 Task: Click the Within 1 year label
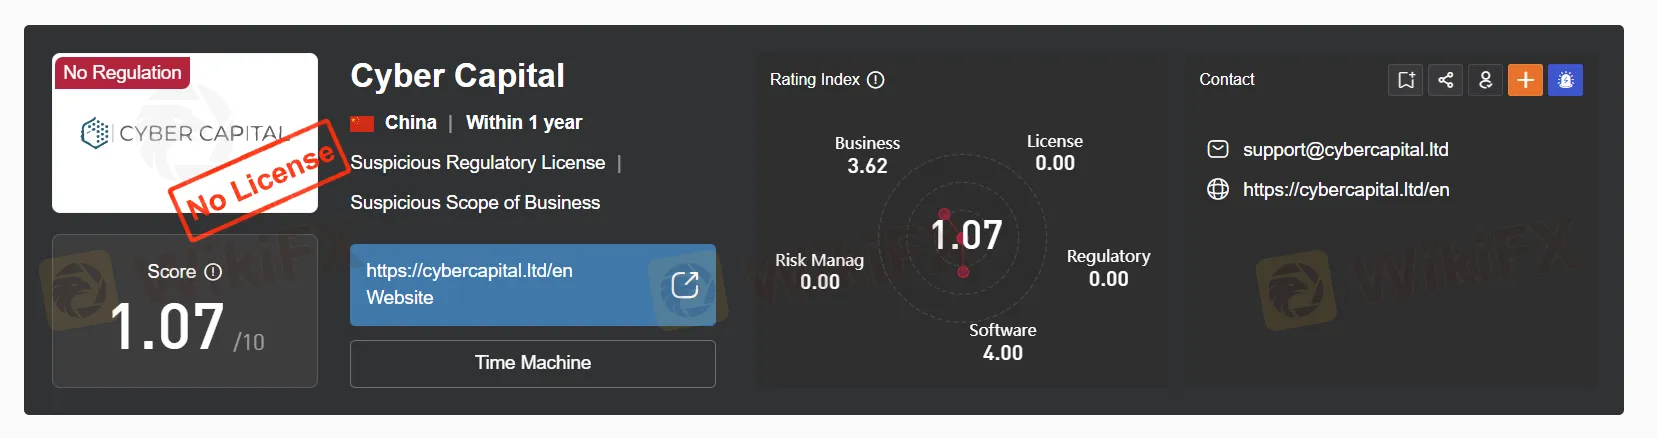point(524,123)
